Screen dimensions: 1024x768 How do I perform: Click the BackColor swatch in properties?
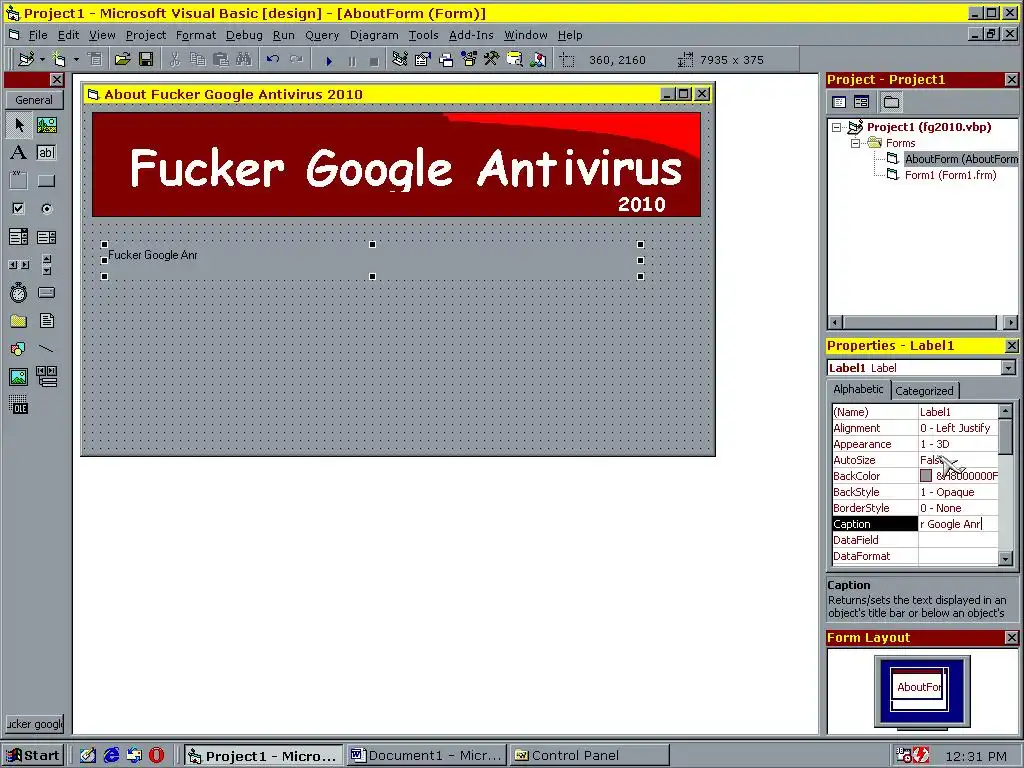tap(925, 475)
